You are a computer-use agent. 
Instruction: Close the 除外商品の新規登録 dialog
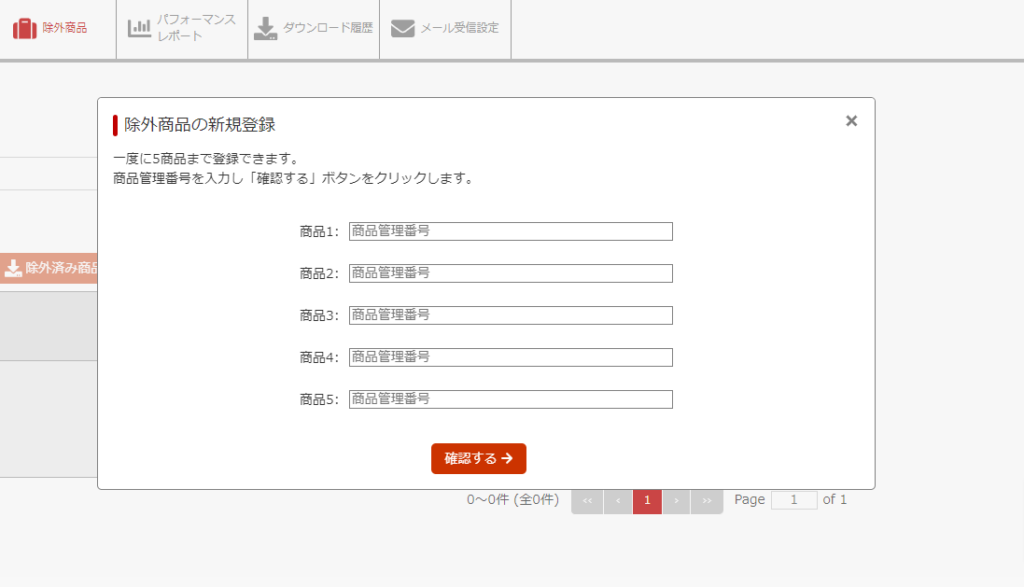click(851, 121)
